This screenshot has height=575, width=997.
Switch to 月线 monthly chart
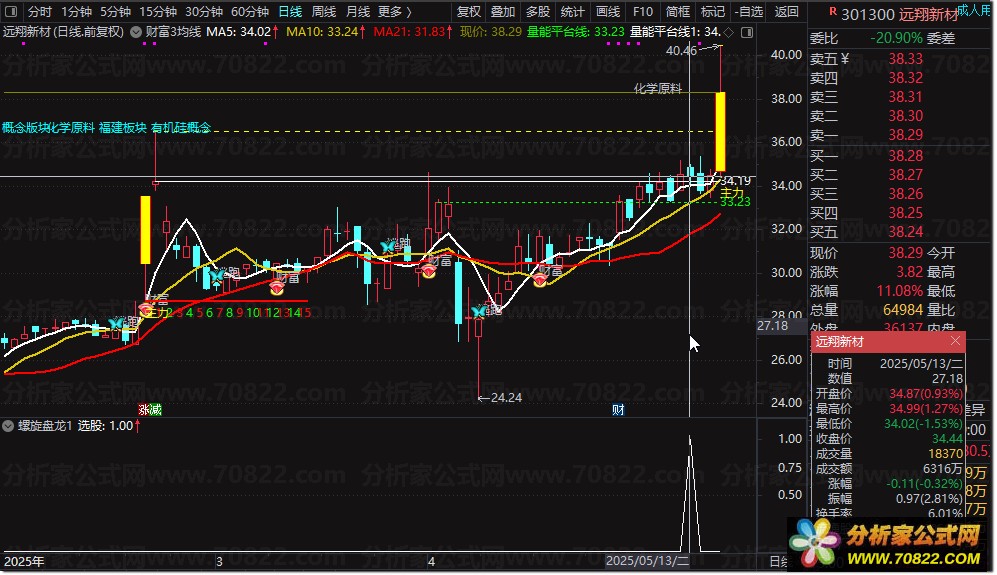(357, 11)
